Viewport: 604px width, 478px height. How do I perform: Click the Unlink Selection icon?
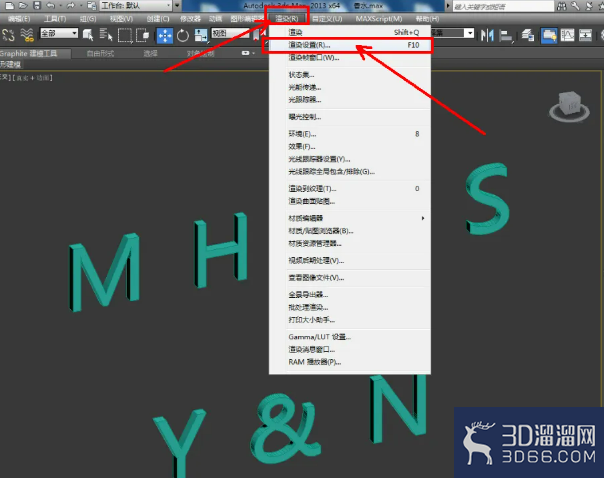click(8, 35)
